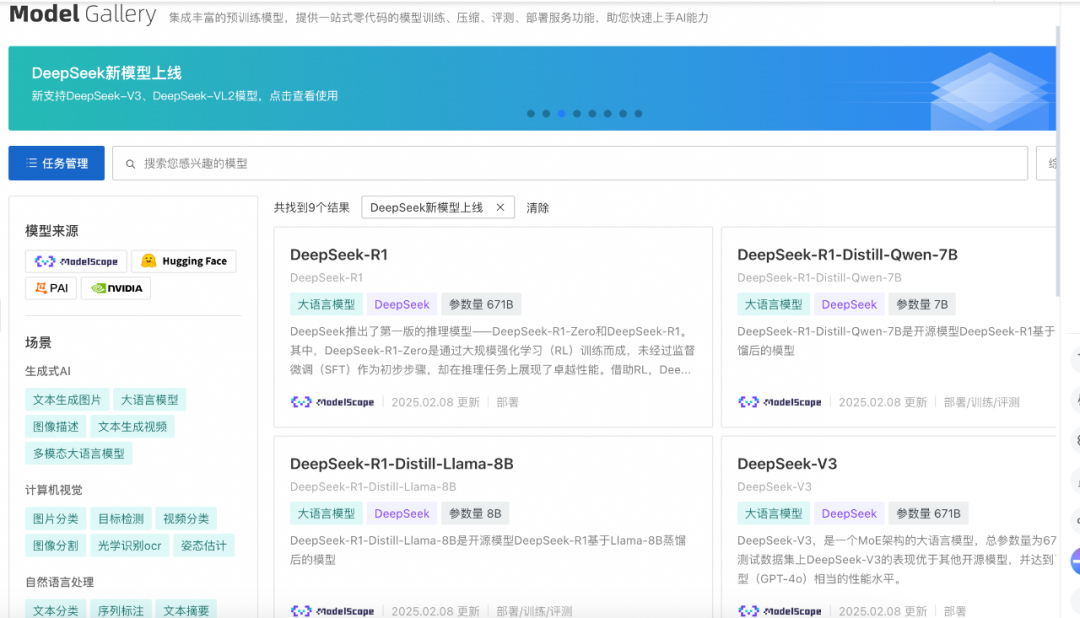Image resolution: width=1080 pixels, height=618 pixels.
Task: Toggle the 文本摘要 NLP filter tag
Action: [x=186, y=610]
